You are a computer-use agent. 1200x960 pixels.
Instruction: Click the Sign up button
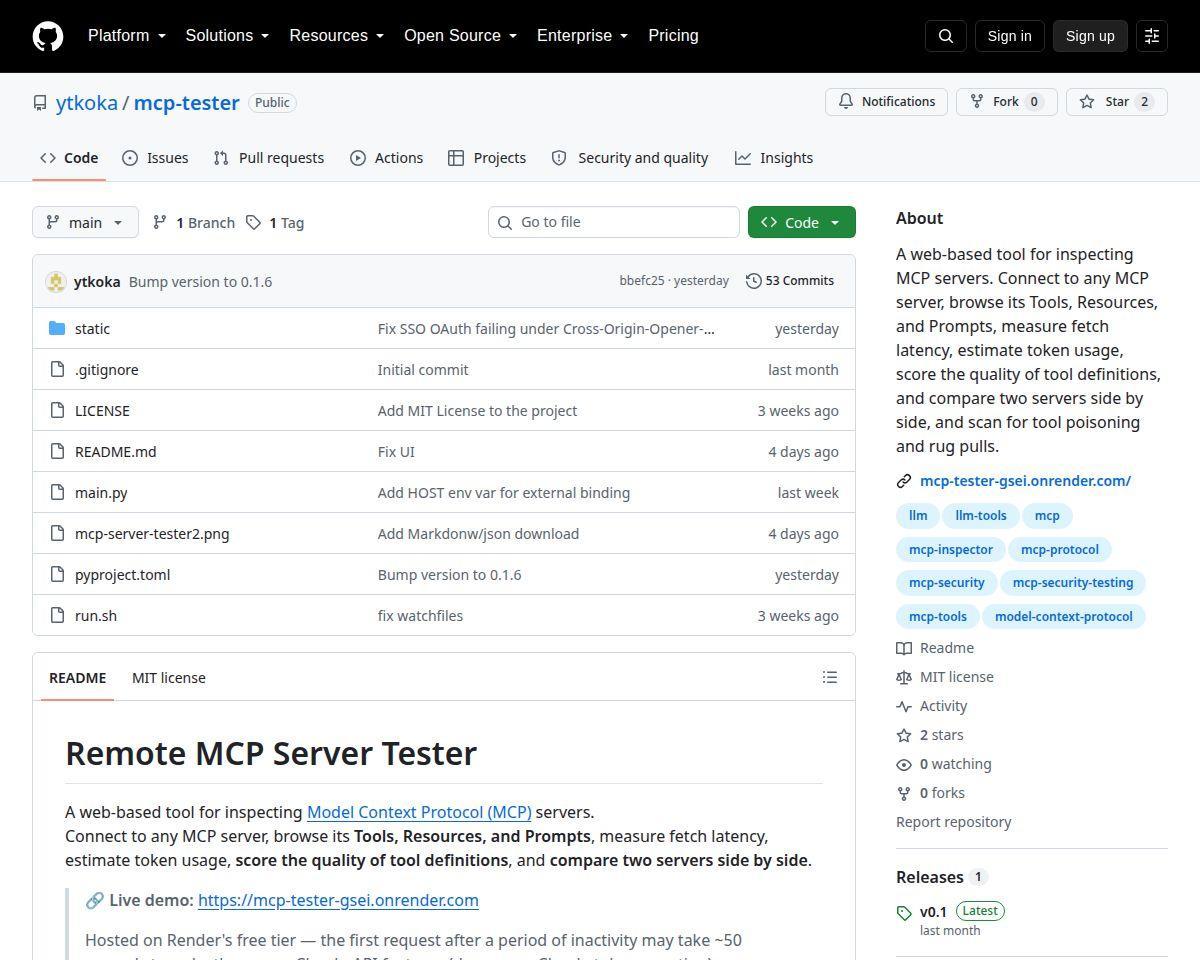coord(1090,36)
